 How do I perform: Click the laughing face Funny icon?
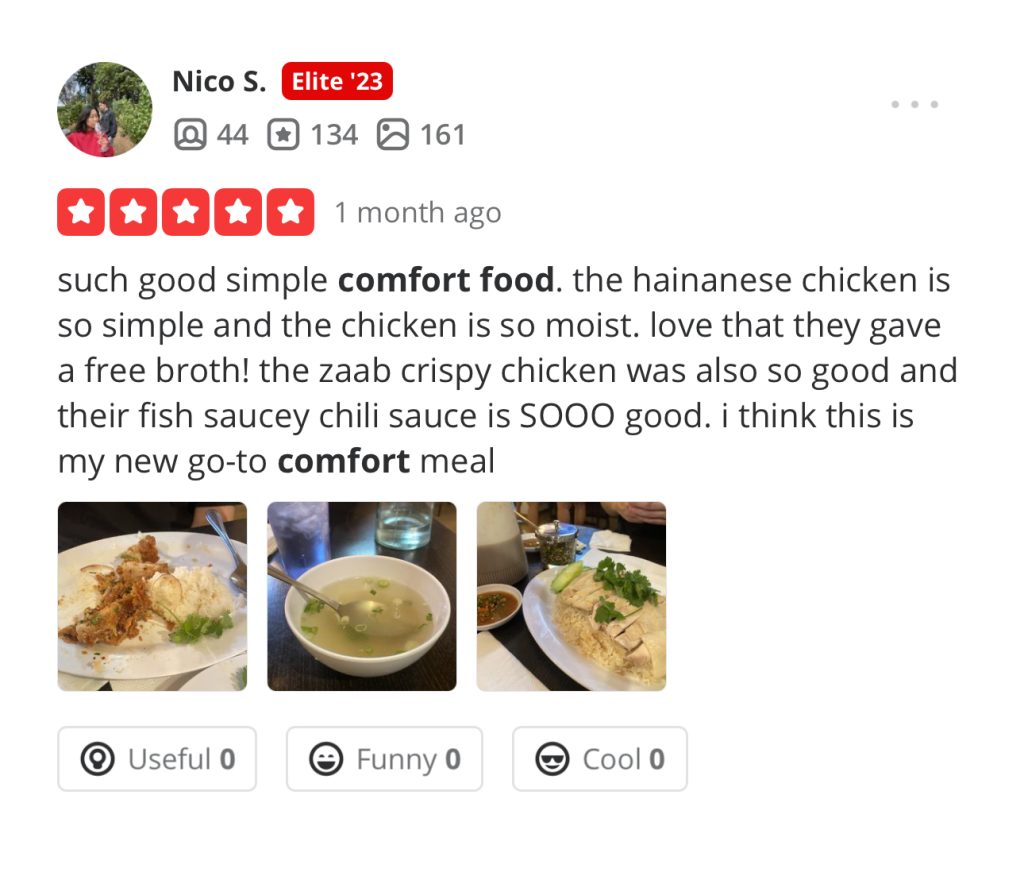326,759
